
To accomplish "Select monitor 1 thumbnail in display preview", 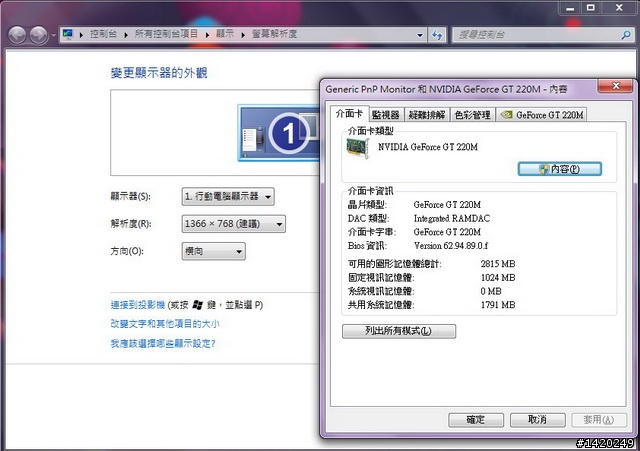I will click(x=279, y=133).
